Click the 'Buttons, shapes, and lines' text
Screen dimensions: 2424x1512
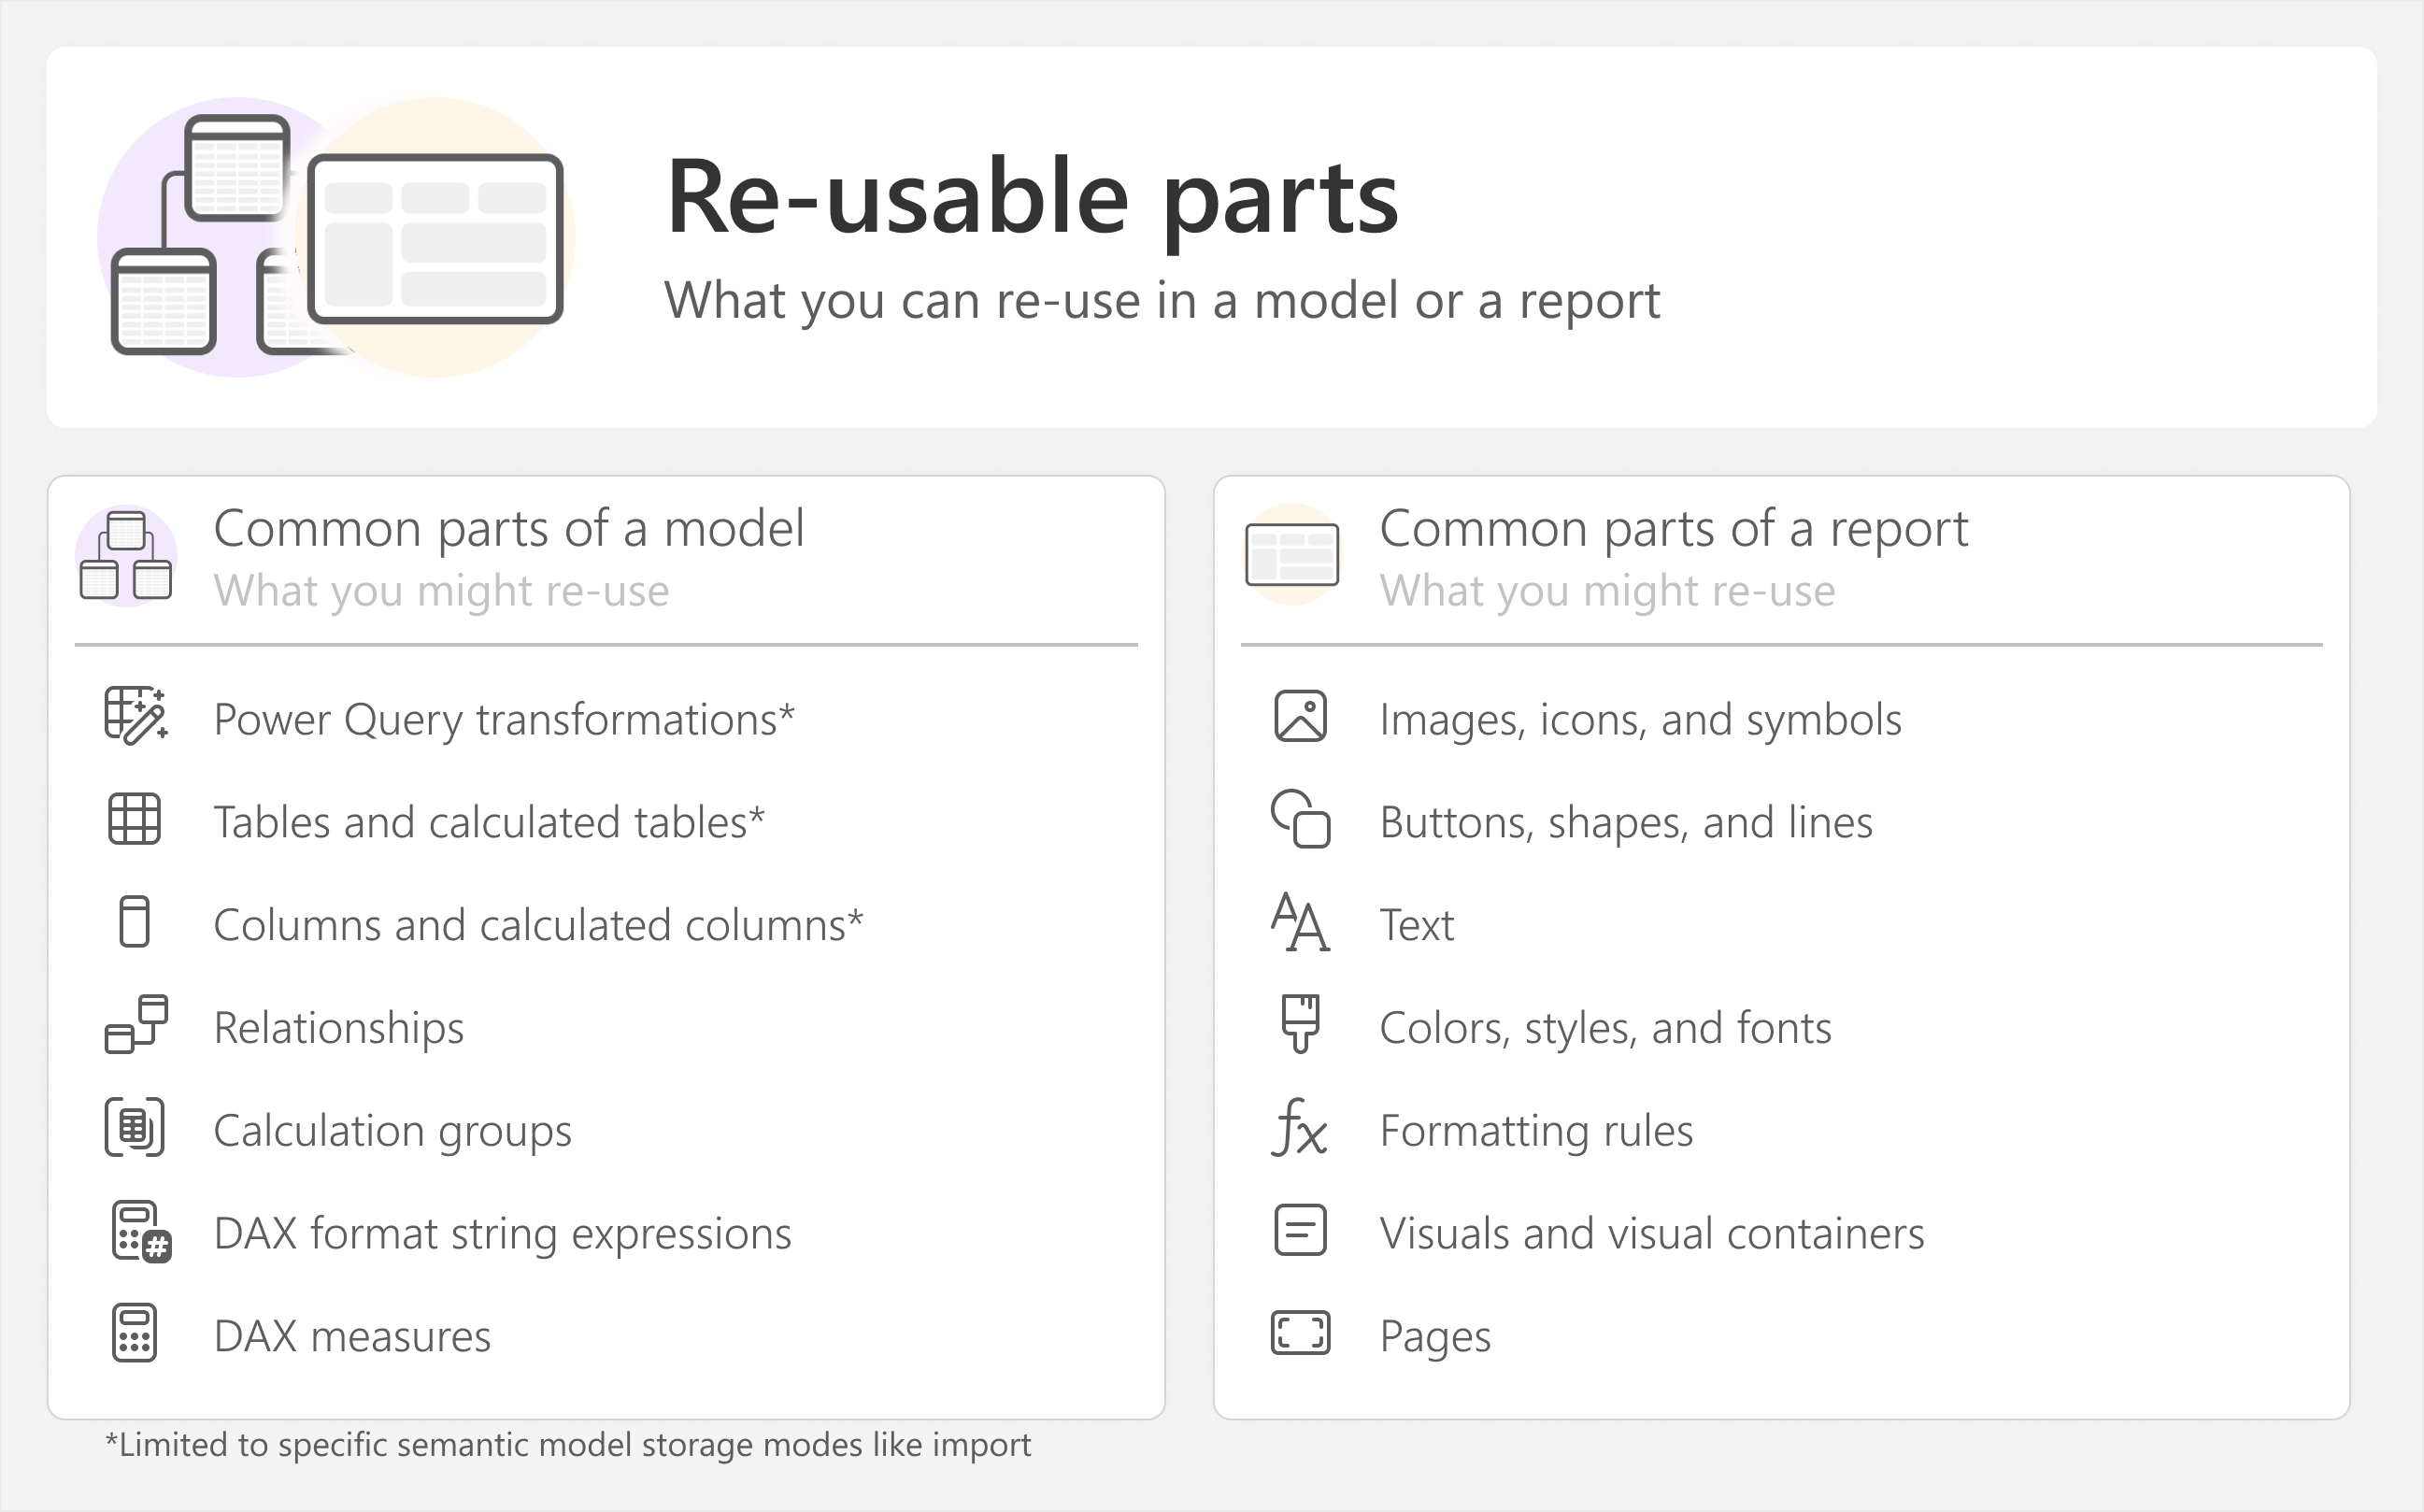point(1626,823)
